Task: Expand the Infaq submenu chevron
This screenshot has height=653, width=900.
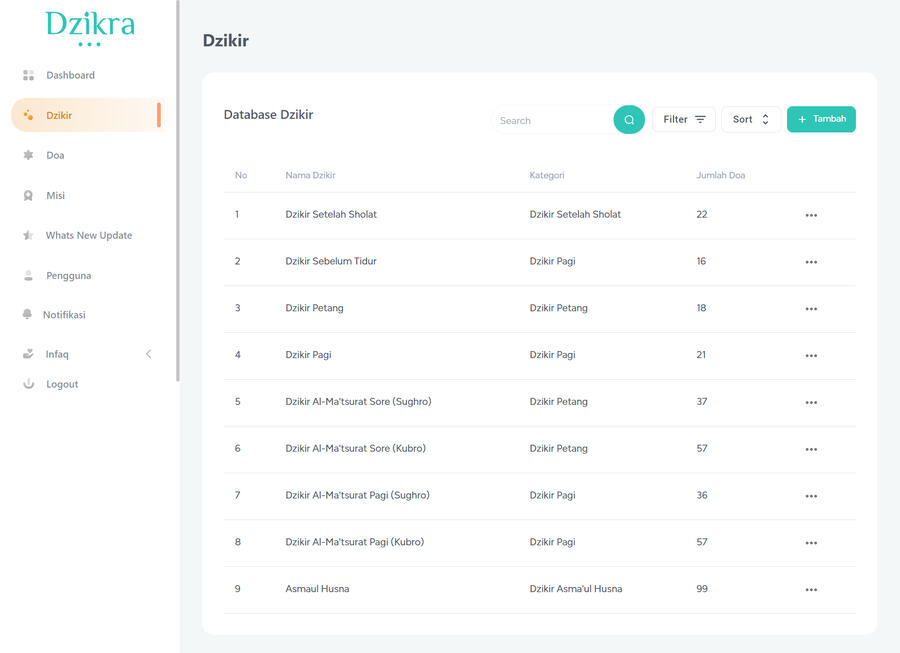Action: point(149,354)
